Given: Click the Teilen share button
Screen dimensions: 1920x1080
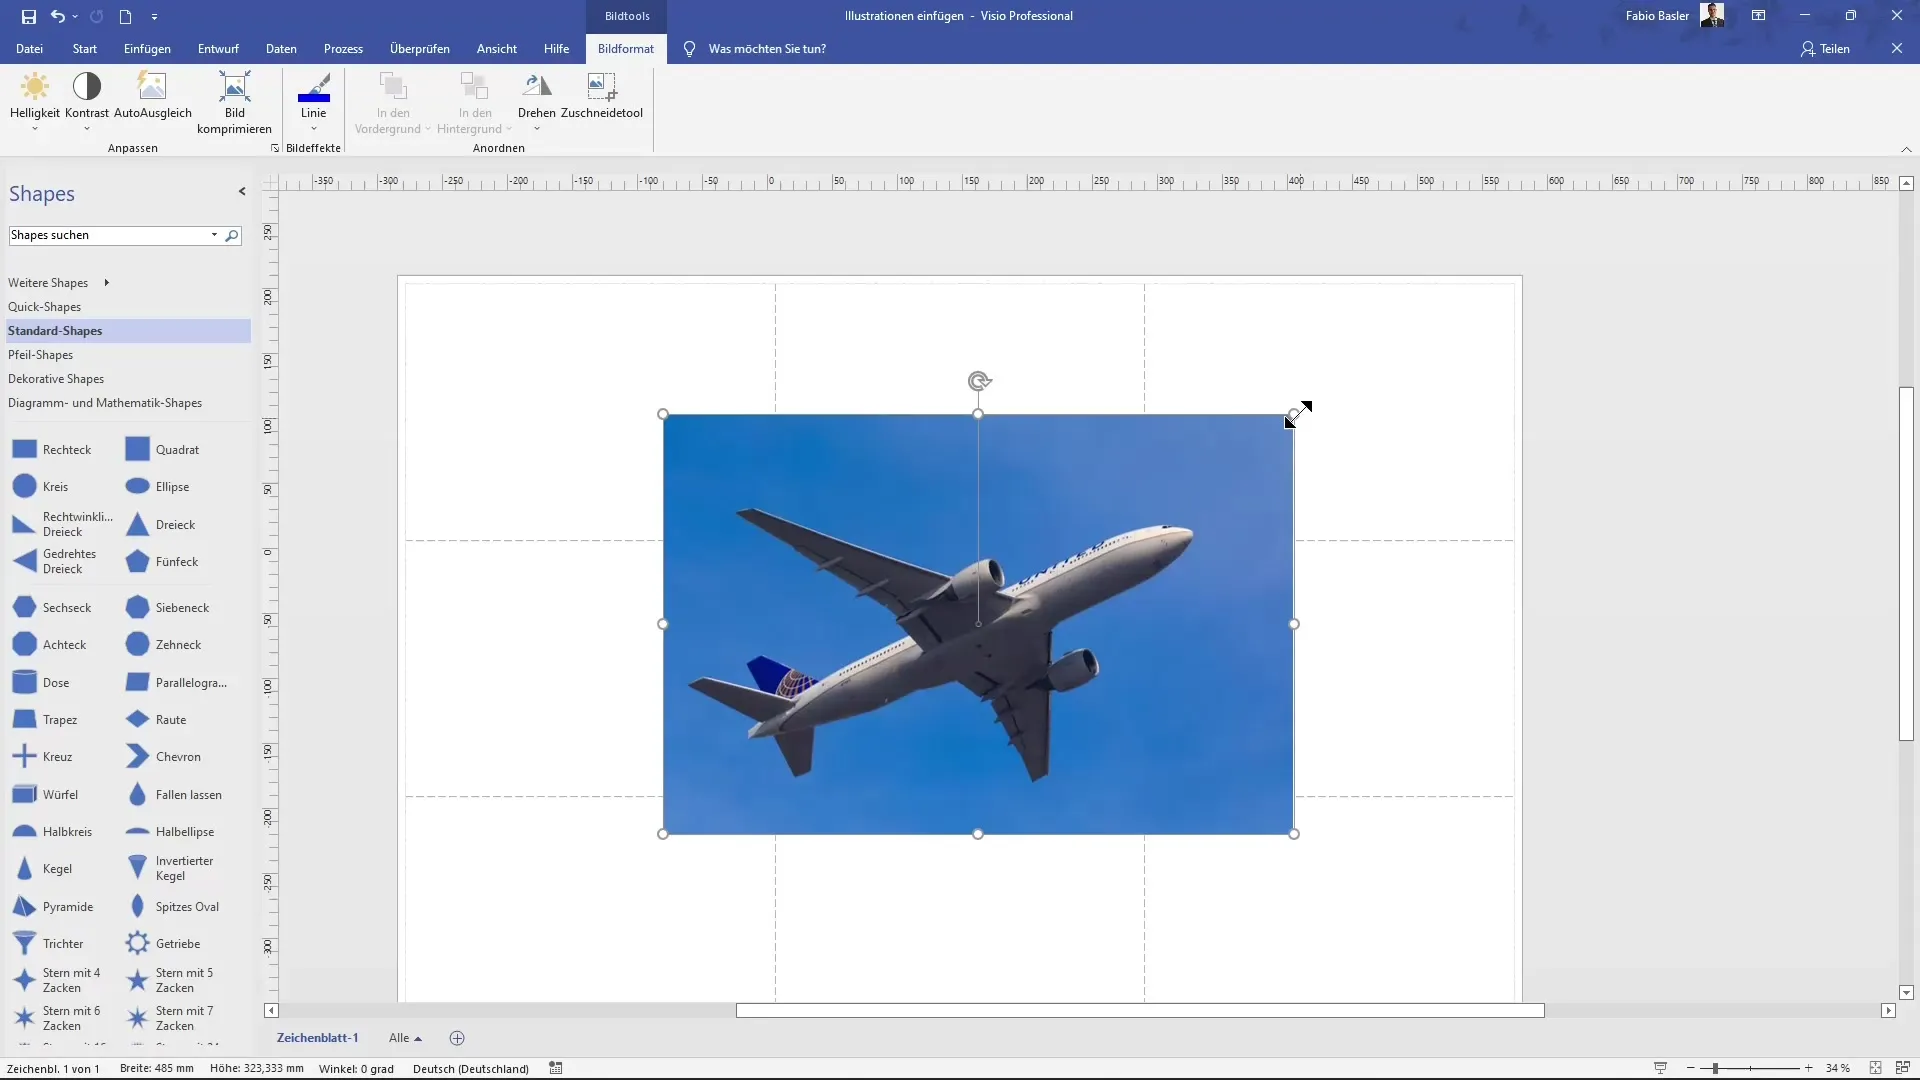Looking at the screenshot, I should 1826,48.
